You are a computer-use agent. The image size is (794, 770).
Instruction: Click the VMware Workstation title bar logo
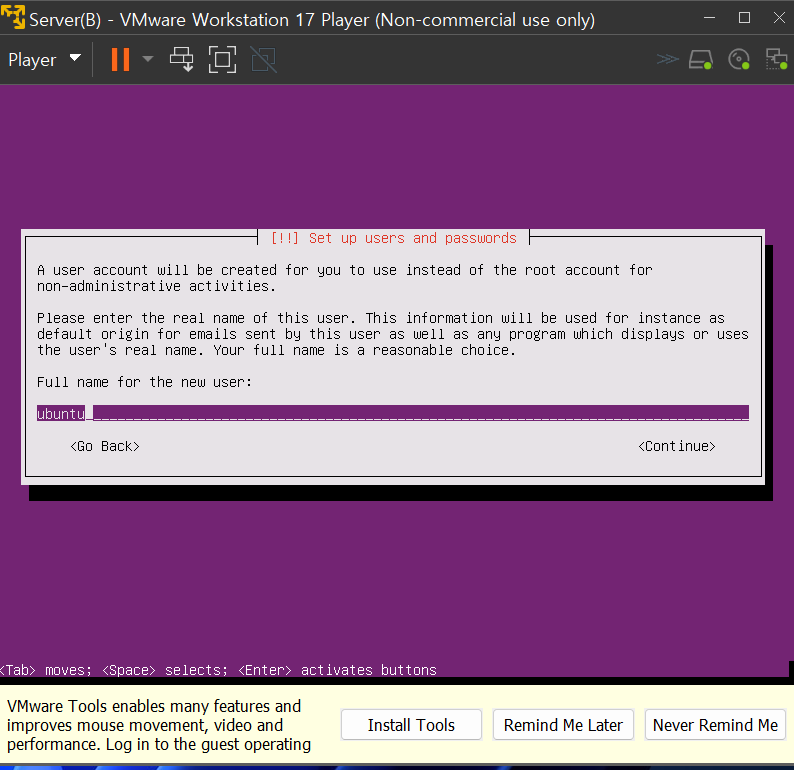tap(13, 17)
